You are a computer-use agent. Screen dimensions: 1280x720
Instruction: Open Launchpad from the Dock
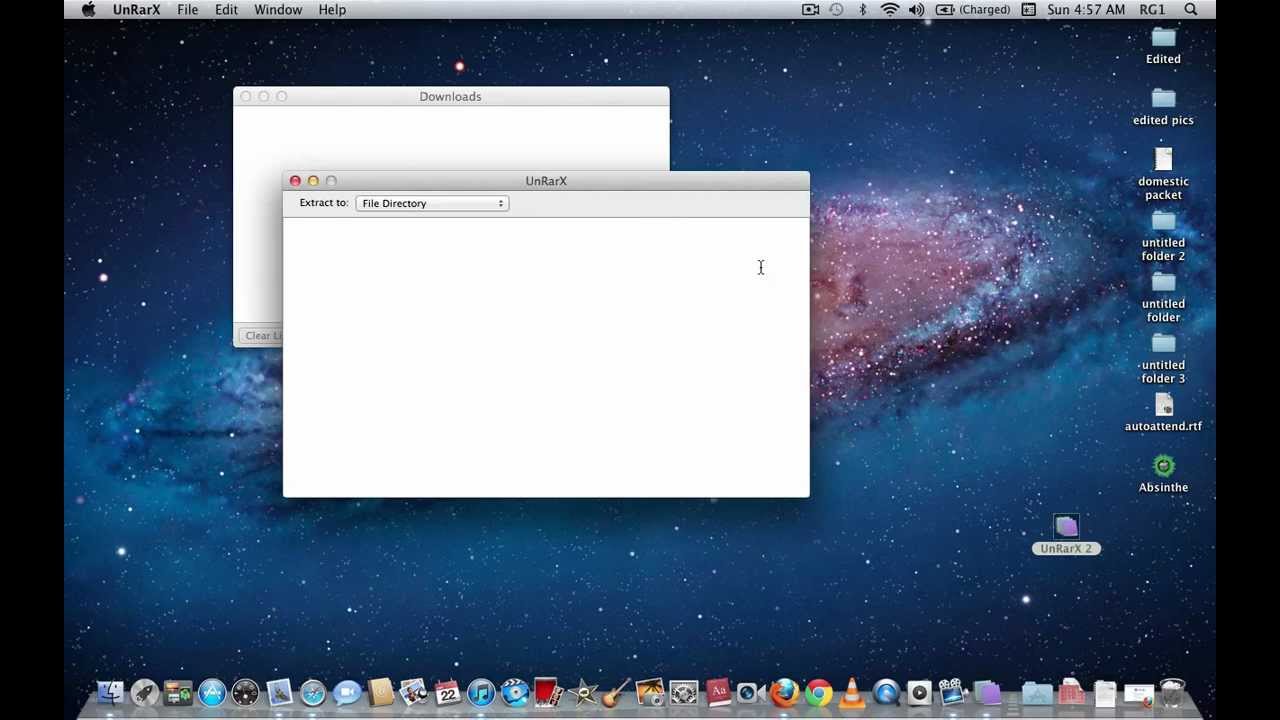coord(144,692)
